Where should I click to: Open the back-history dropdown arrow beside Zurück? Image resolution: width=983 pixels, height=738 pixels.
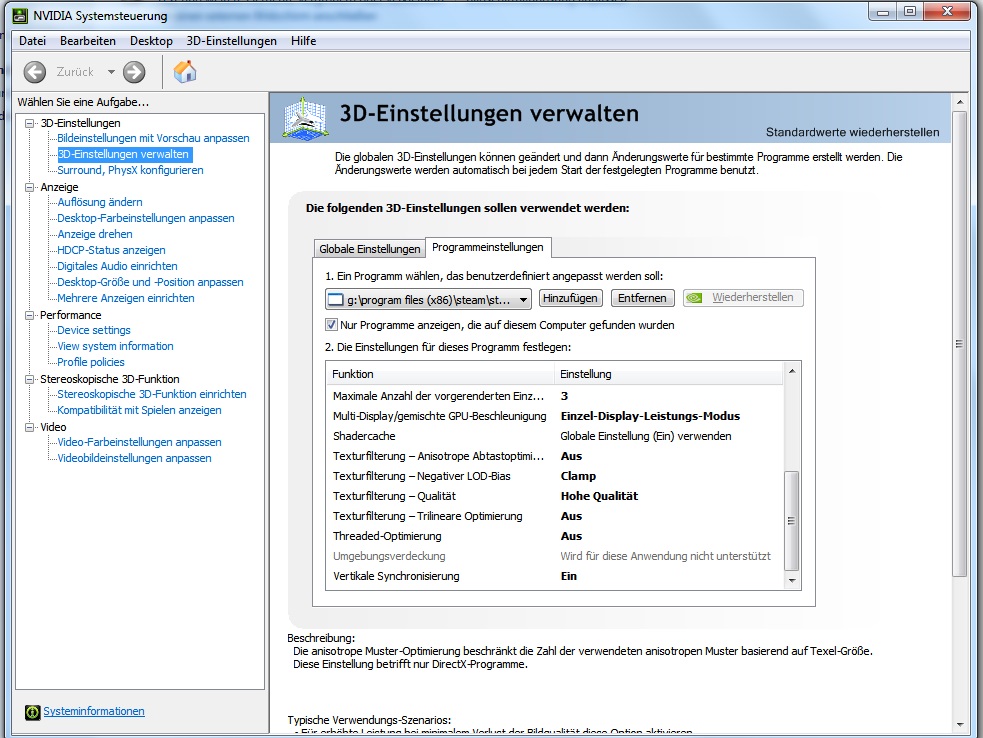(111, 72)
